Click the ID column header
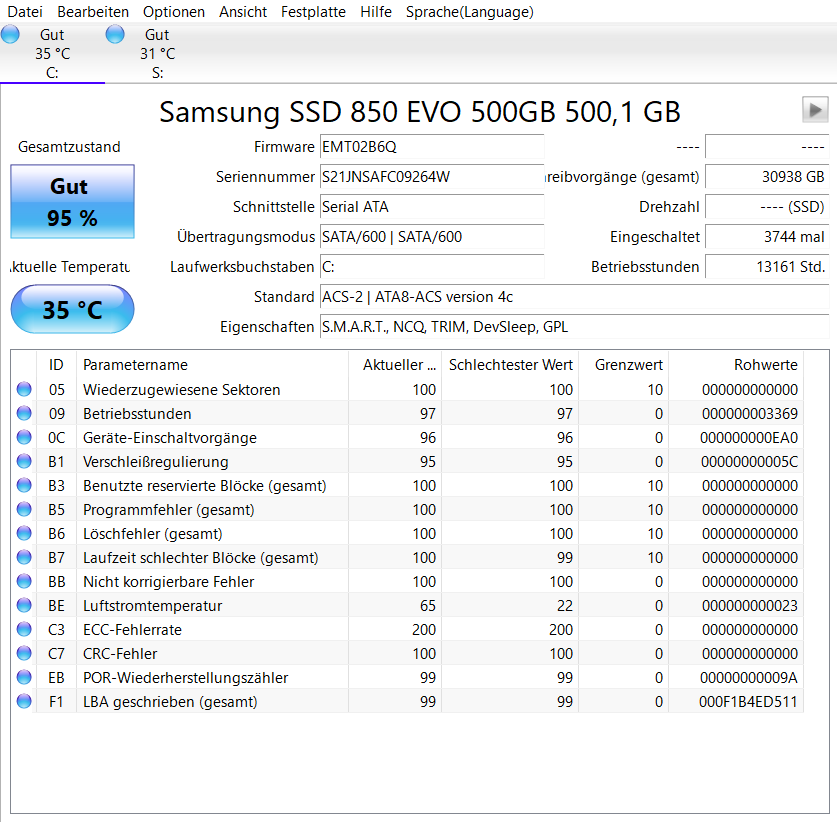This screenshot has width=837, height=822. (x=56, y=365)
